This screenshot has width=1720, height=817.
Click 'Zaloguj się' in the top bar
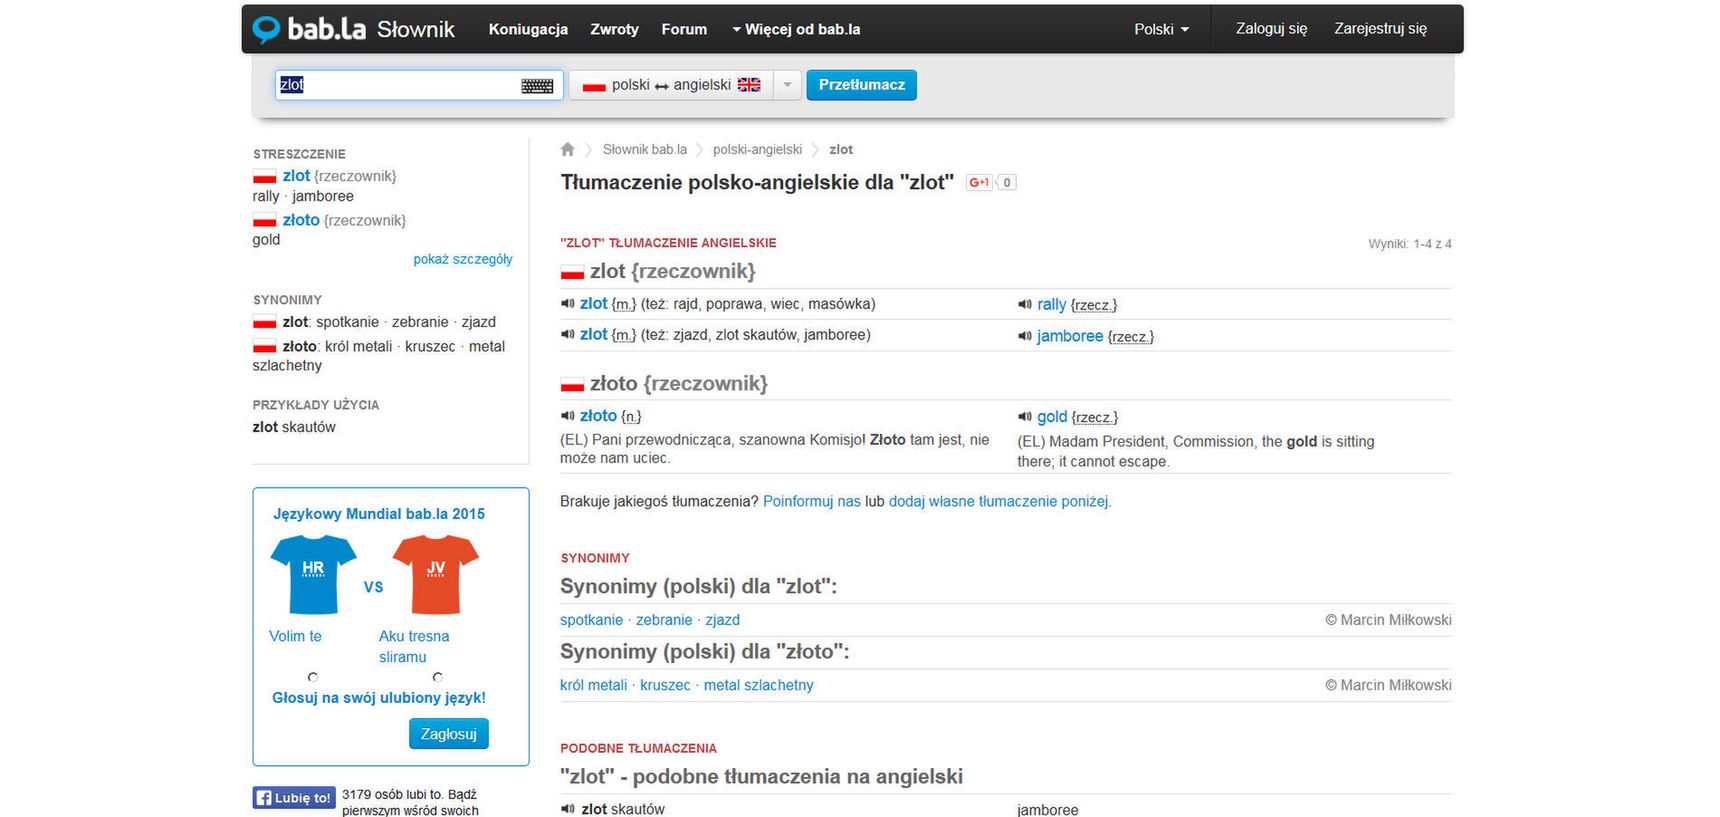[x=1271, y=28]
